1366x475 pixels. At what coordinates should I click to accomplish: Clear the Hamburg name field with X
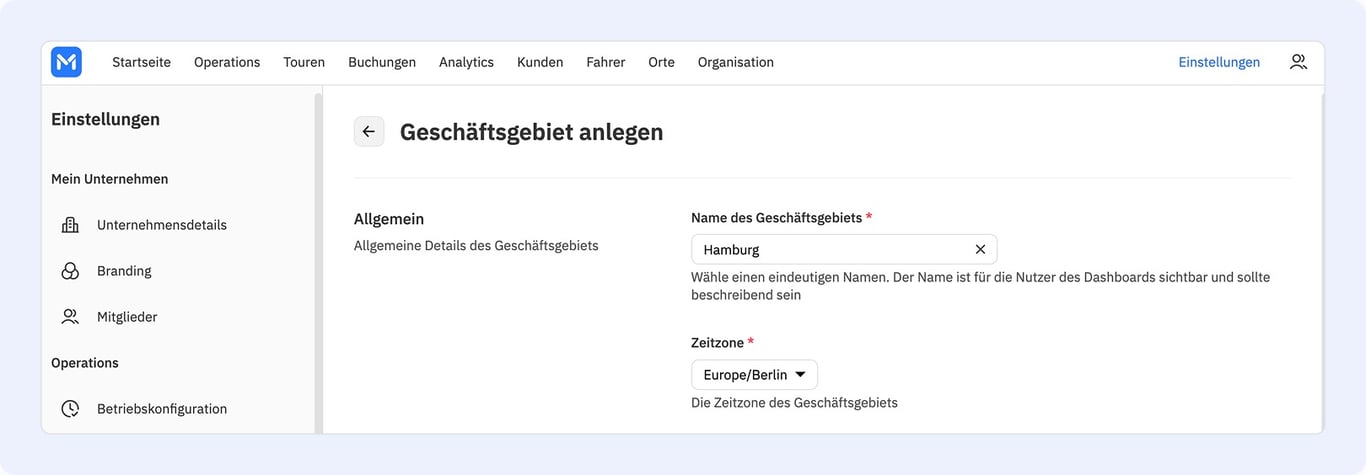point(980,249)
